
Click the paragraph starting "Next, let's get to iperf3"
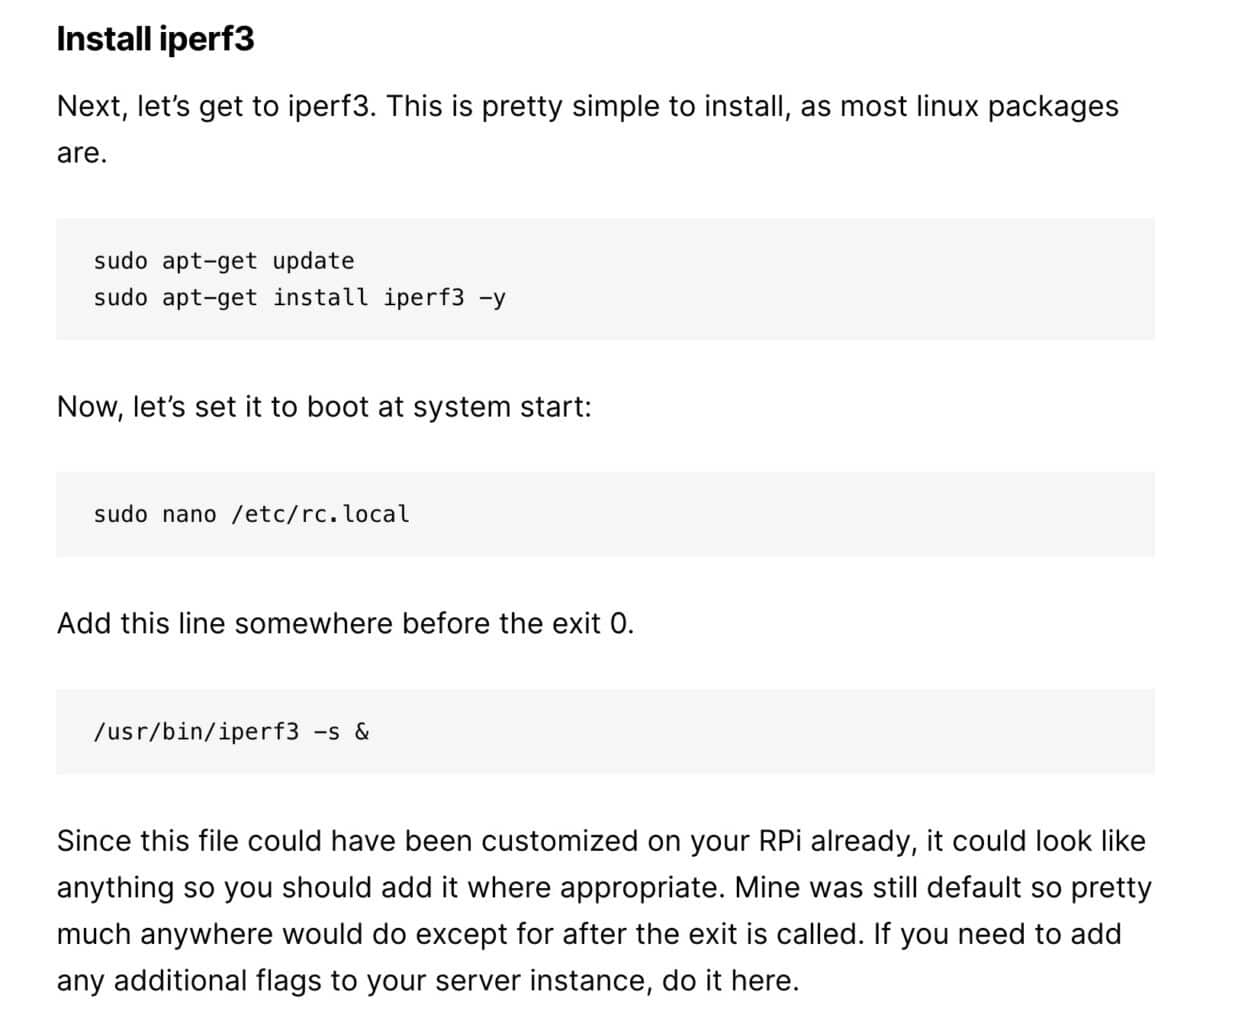pos(588,129)
